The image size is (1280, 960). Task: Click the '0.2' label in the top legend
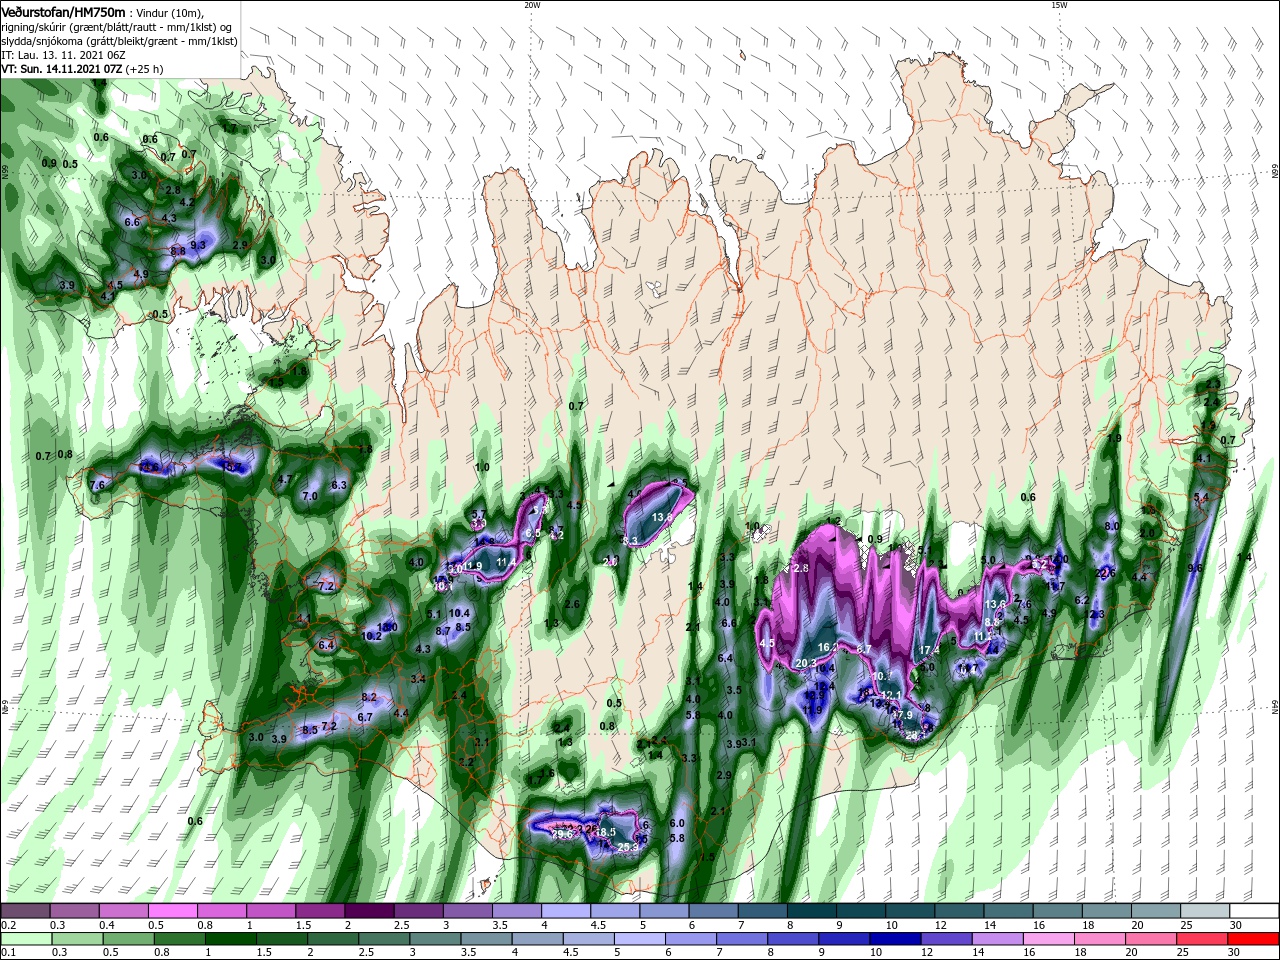pyautogui.click(x=9, y=925)
